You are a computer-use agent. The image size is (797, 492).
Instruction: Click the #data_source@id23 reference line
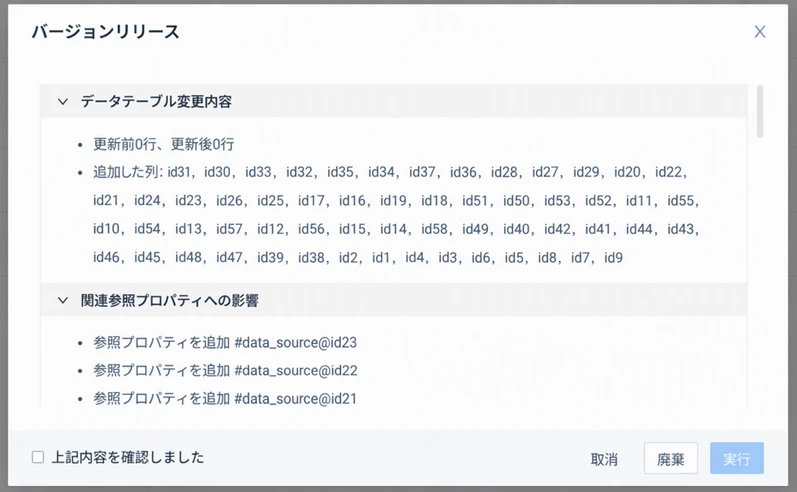pos(225,343)
